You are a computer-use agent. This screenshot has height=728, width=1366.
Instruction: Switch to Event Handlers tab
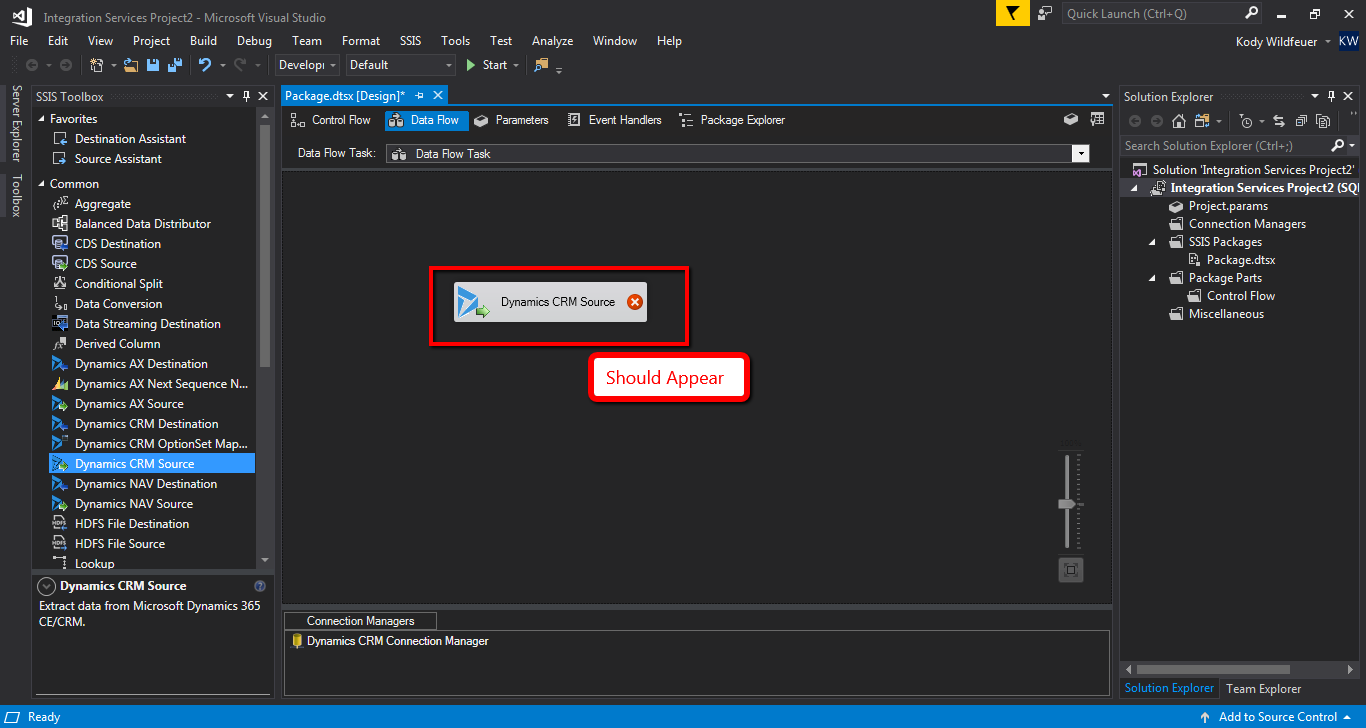pos(614,120)
